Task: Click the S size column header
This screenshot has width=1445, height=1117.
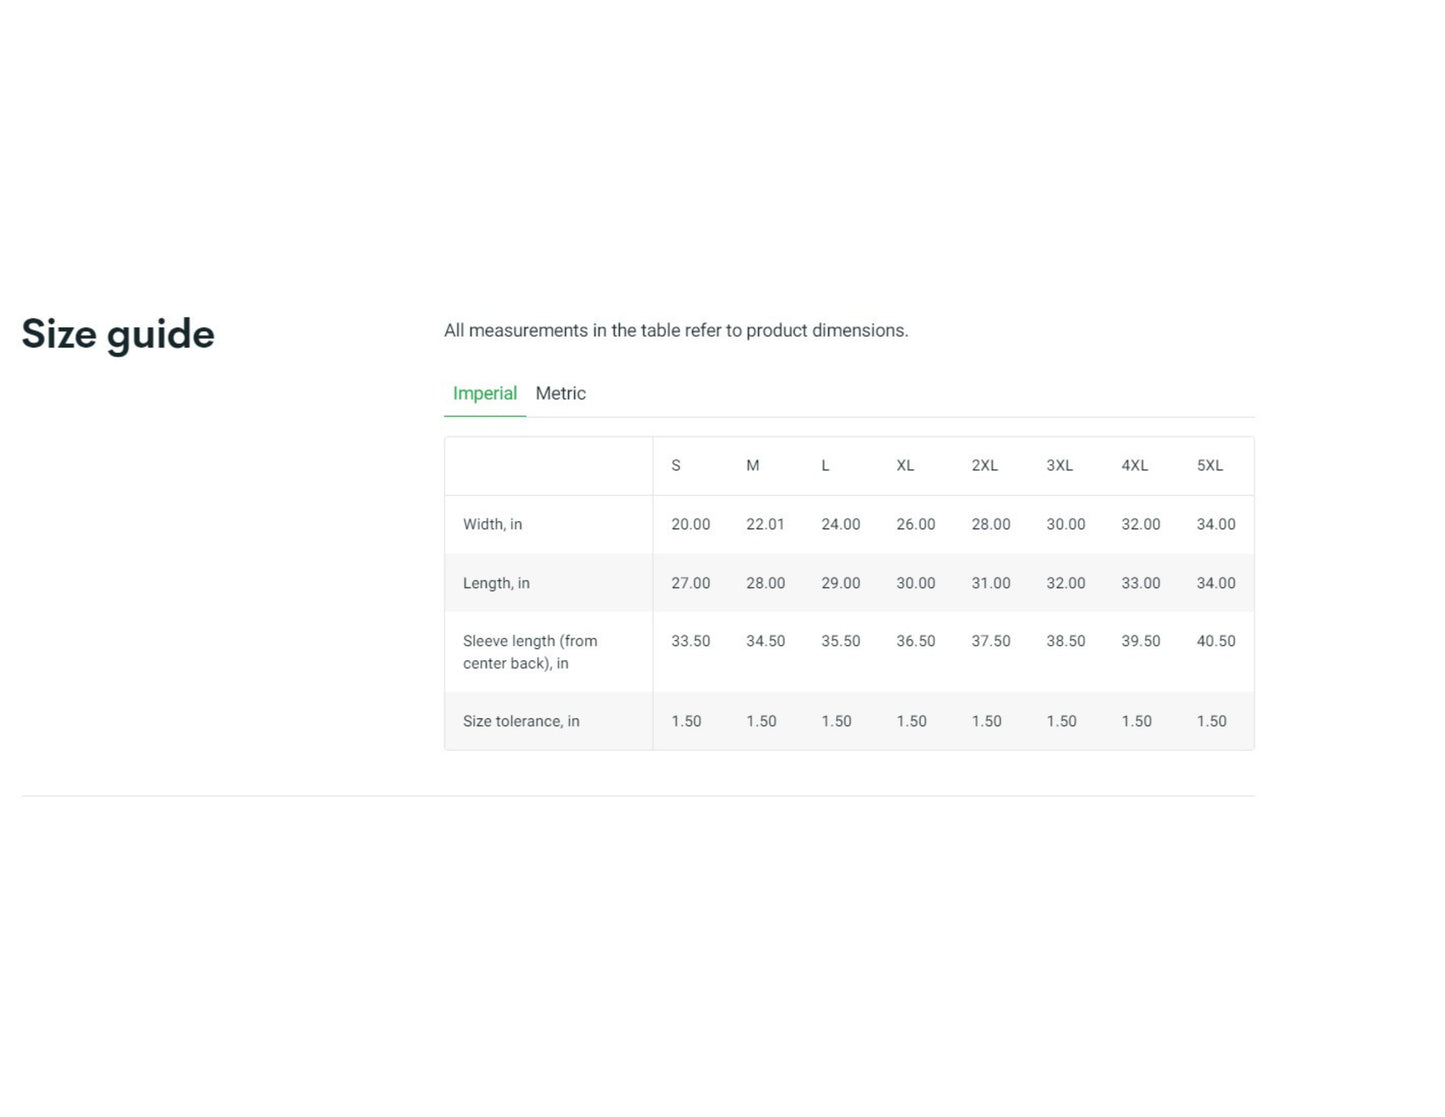Action: point(676,465)
